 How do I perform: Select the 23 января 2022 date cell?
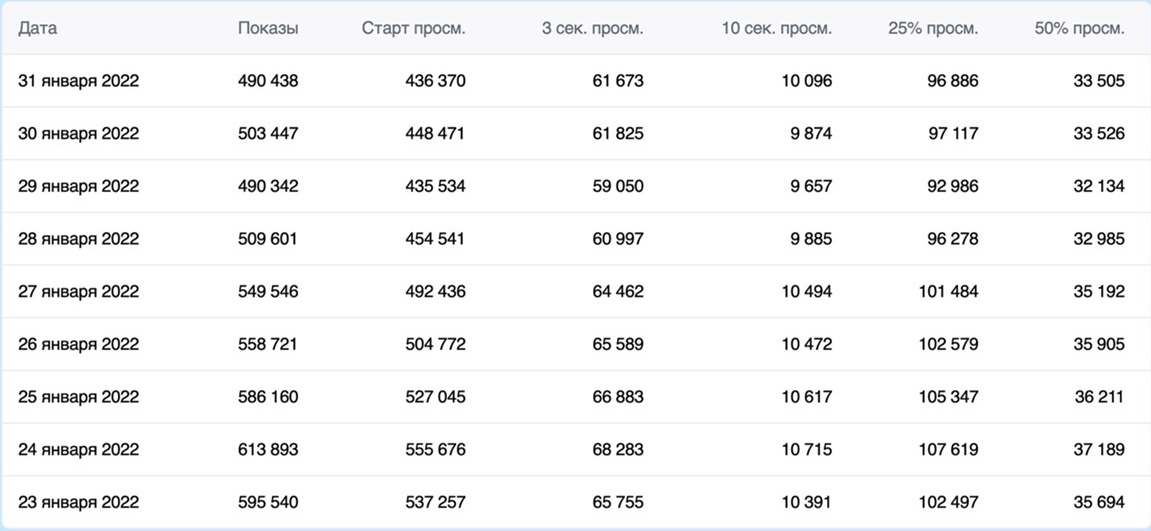(78, 502)
